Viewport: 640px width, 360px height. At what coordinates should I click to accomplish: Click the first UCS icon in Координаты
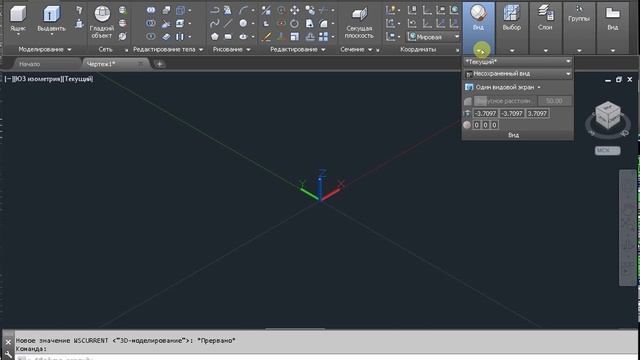(391, 10)
